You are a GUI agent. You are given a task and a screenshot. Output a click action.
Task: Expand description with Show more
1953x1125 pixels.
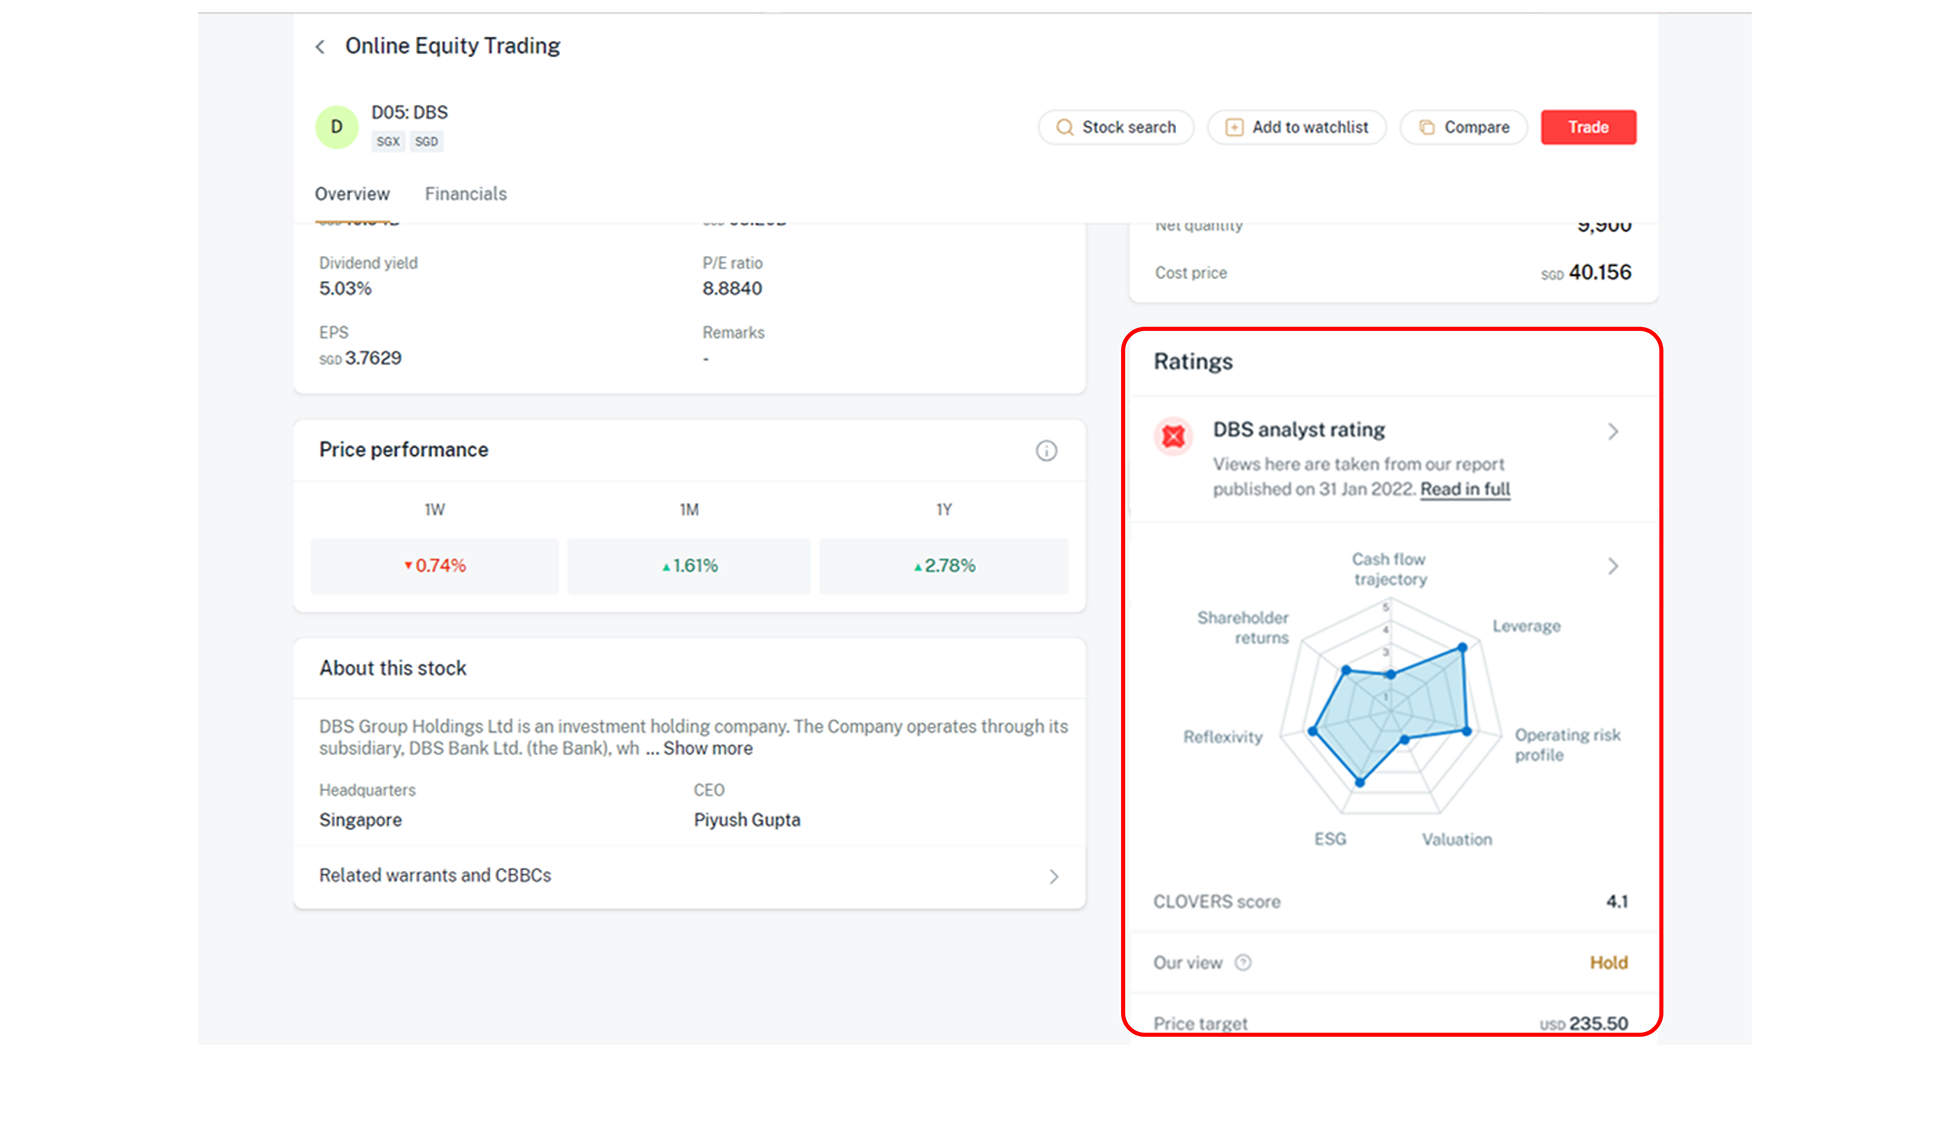(x=708, y=749)
